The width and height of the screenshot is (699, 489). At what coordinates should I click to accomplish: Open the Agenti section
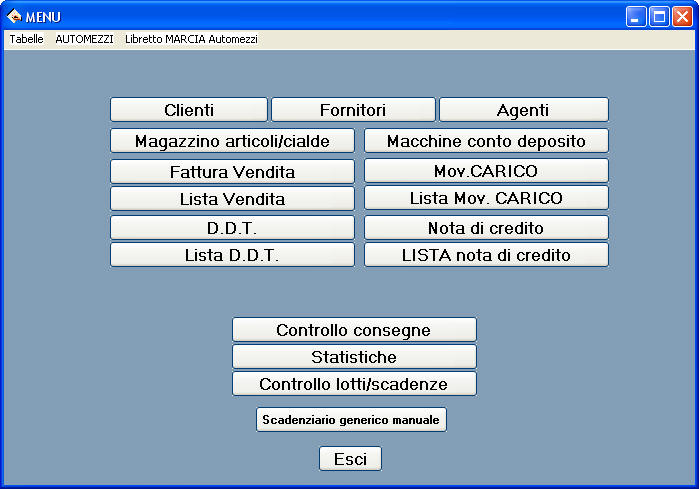pyautogui.click(x=524, y=110)
